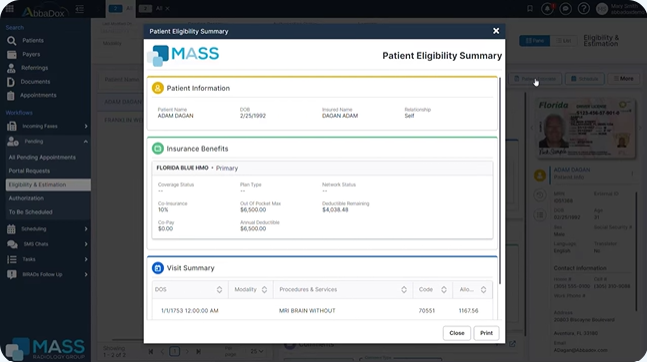This screenshot has height=362, width=647.
Task: Sort Visit Summary by DOS column
Action: pyautogui.click(x=219, y=290)
